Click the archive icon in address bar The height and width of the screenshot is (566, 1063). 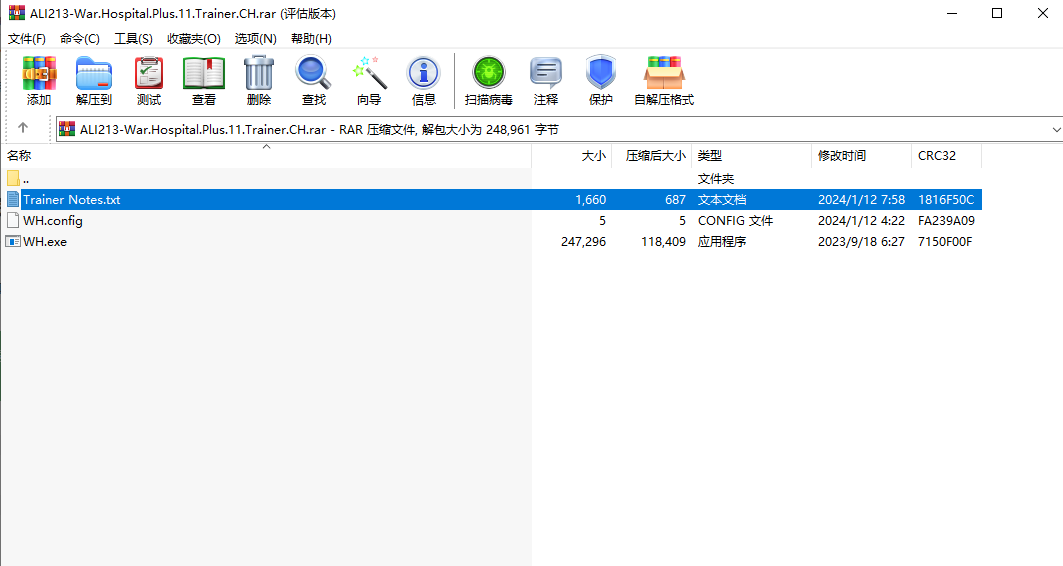(66, 129)
